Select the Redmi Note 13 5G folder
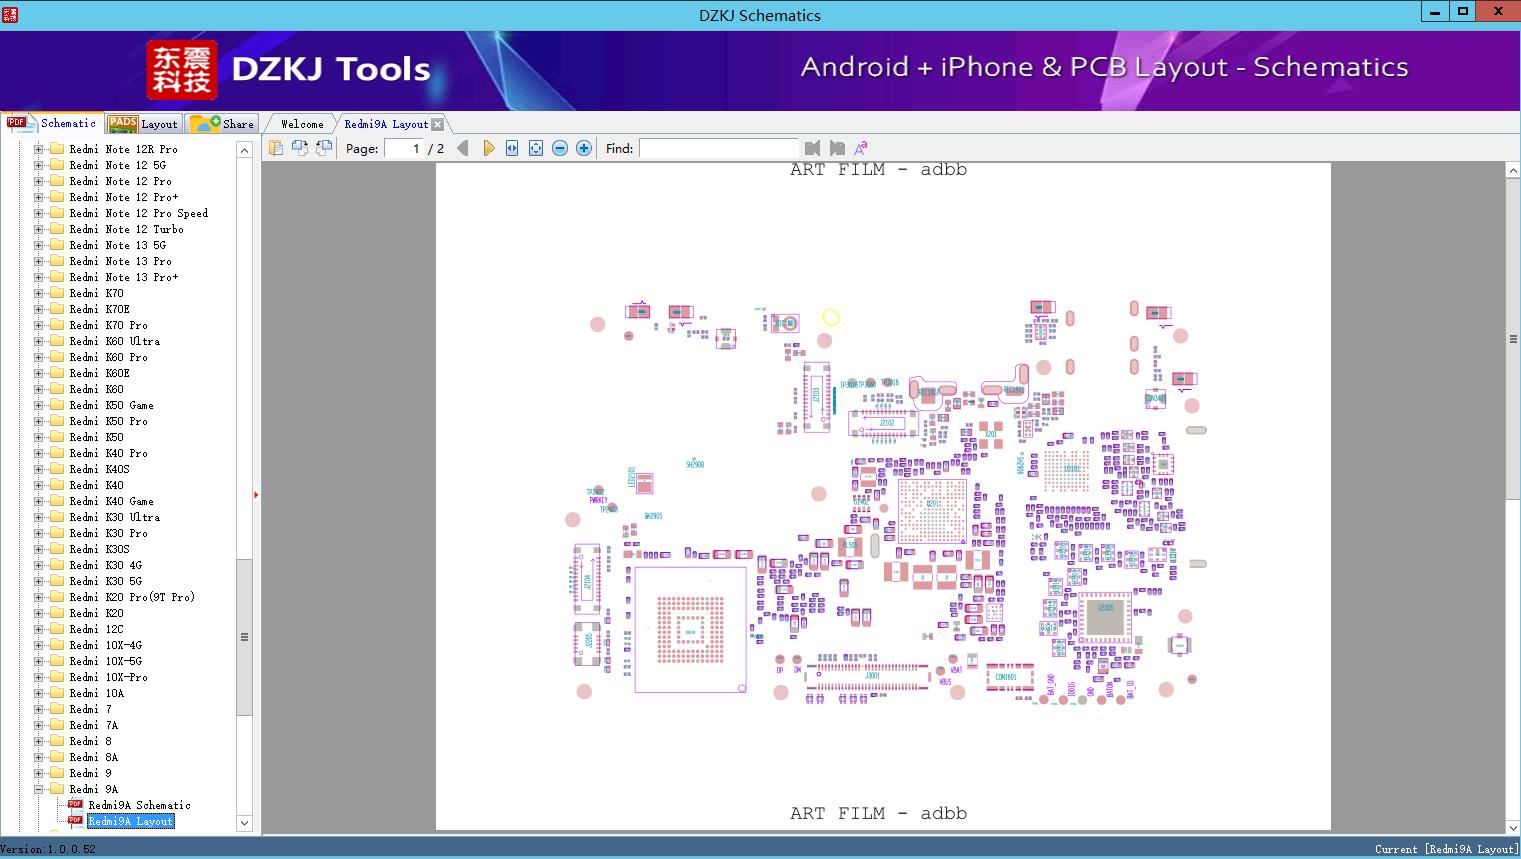This screenshot has width=1521, height=859. tap(118, 245)
